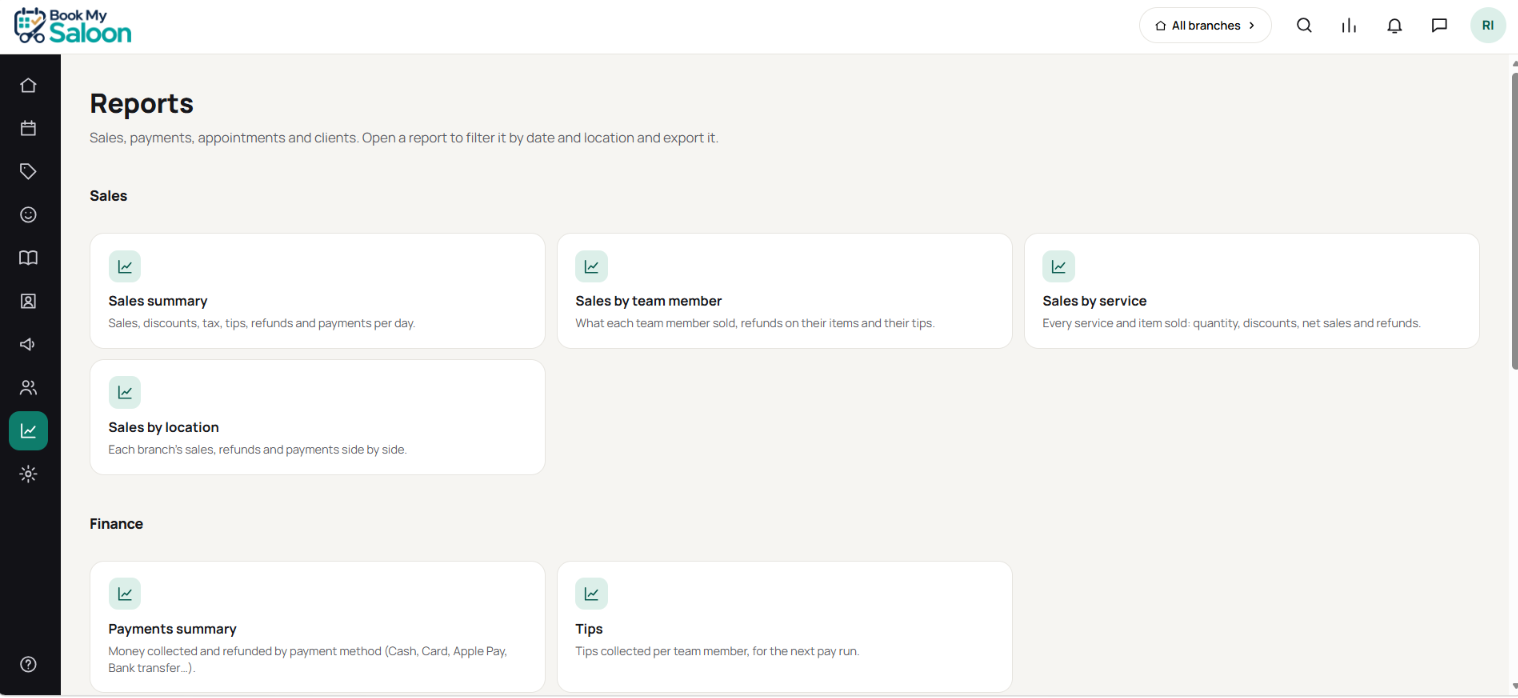Viewport: 1518px width, 698px height.
Task: Click the bar chart icon in header
Action: tap(1349, 26)
